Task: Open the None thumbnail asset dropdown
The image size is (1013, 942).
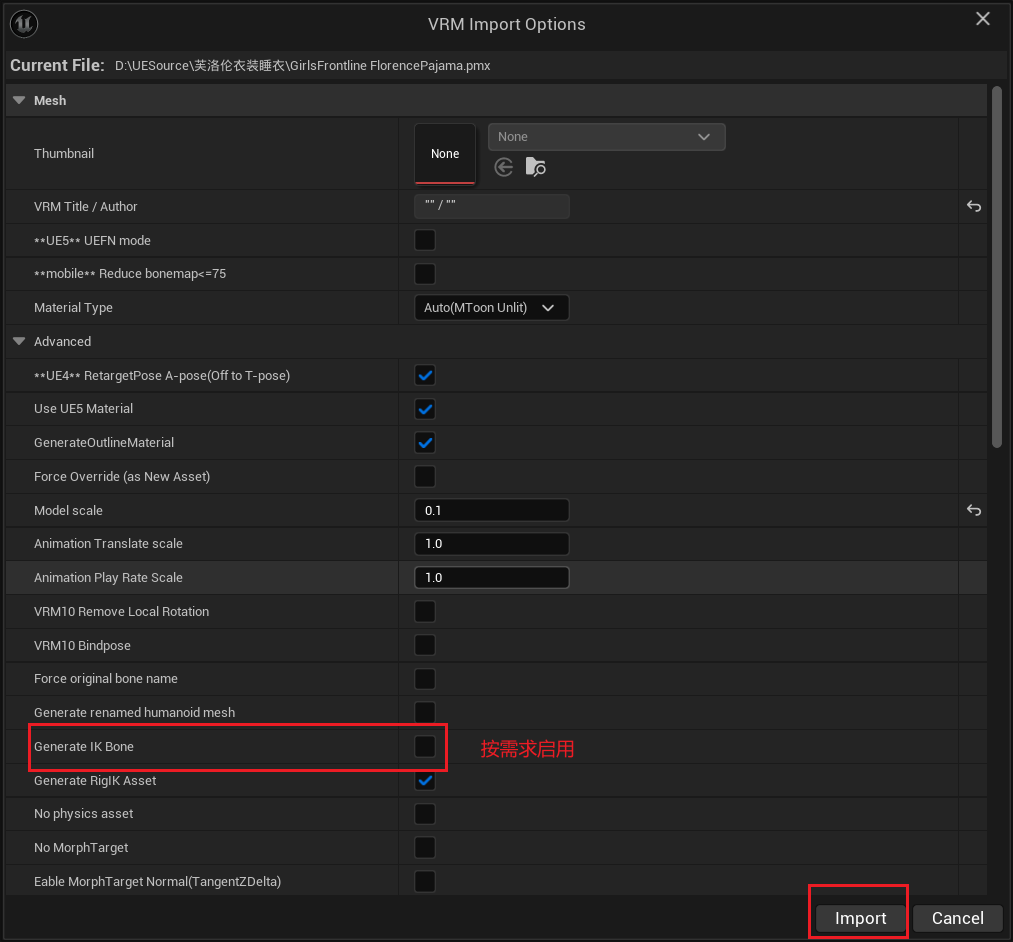Action: [606, 136]
